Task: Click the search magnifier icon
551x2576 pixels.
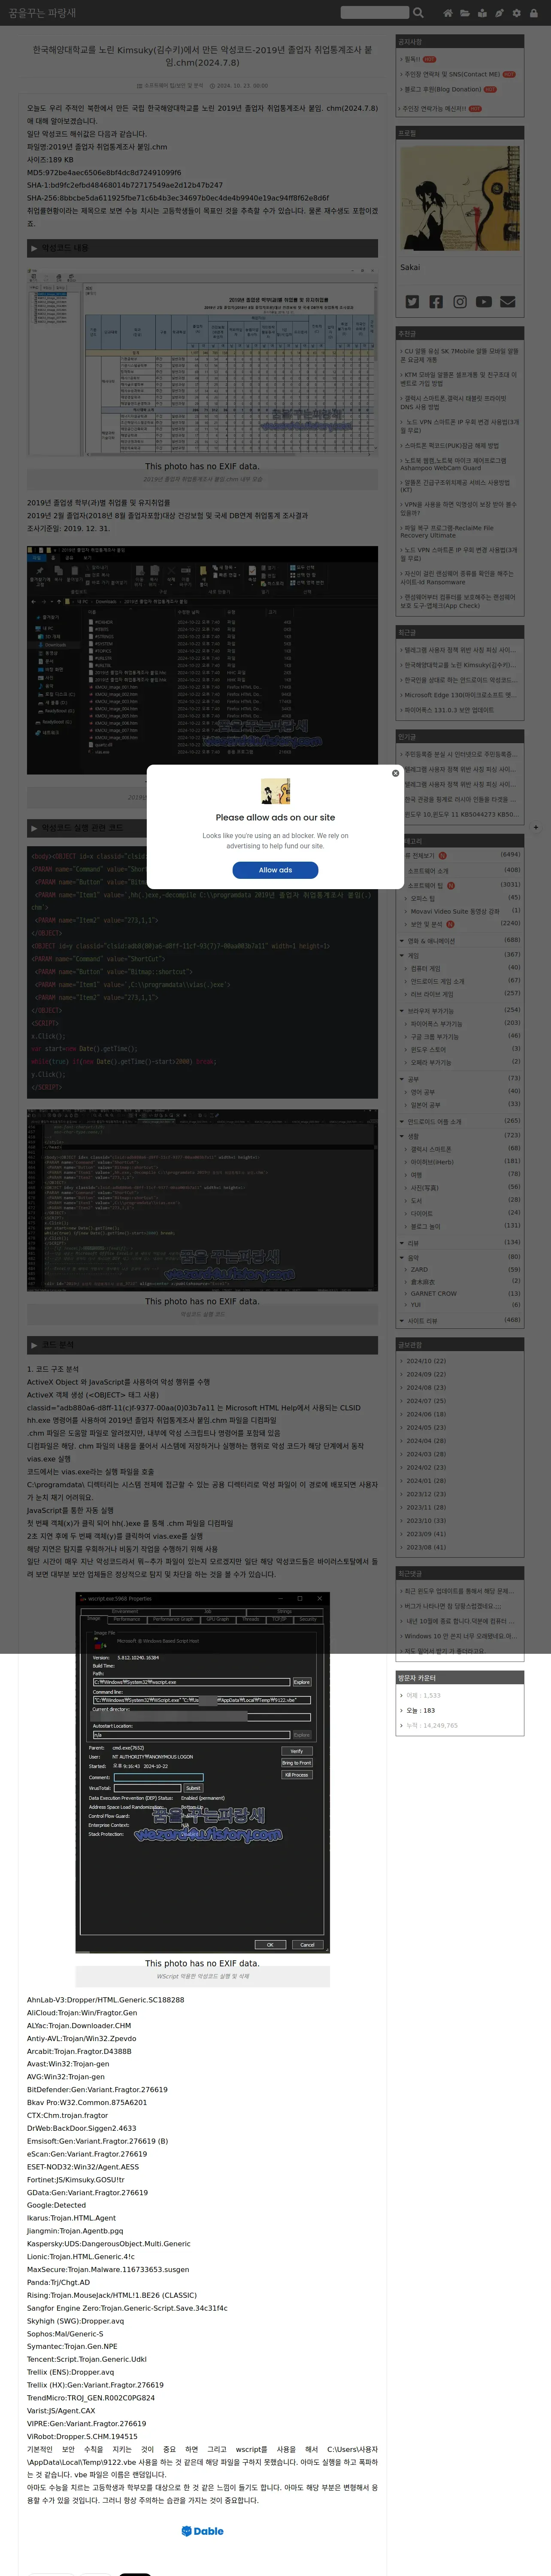Action: [418, 13]
